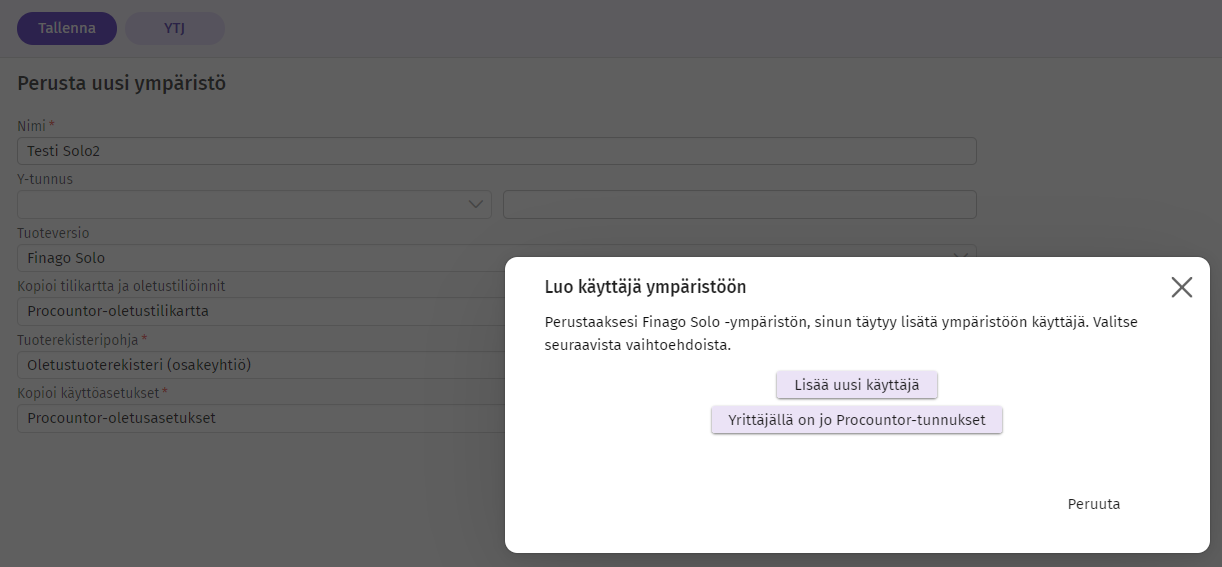Choose Yrittäjällä on jo Procountor-tunnukset
Viewport: 1222px width, 567px height.
tap(857, 420)
